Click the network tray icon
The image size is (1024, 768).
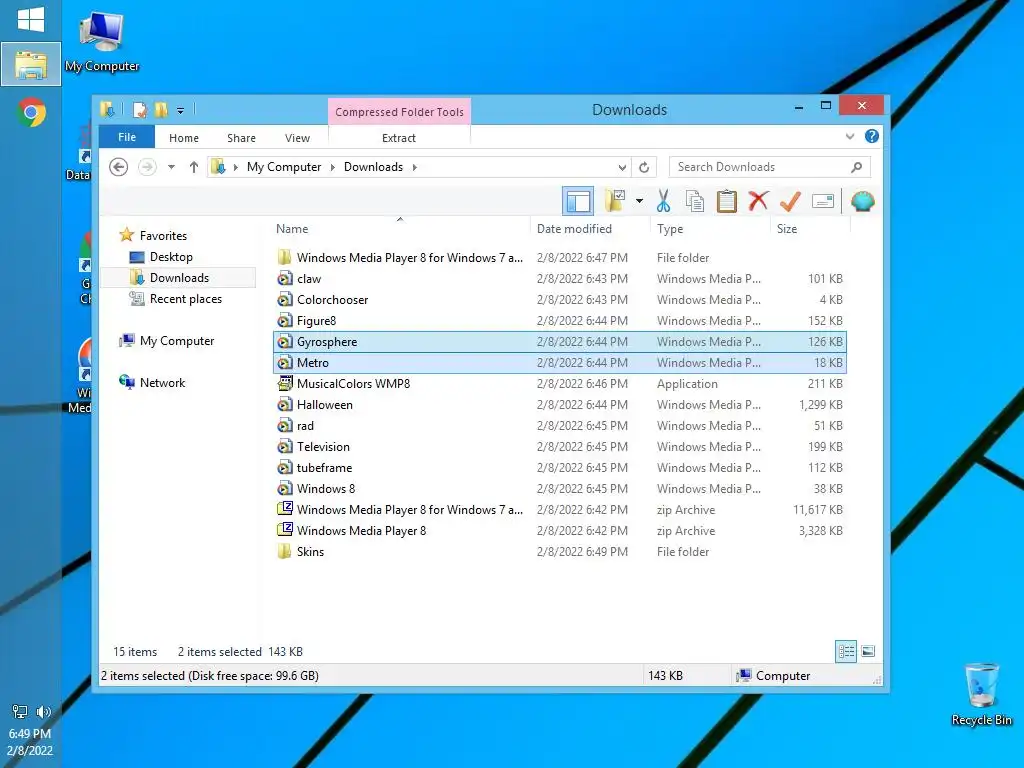[20, 711]
